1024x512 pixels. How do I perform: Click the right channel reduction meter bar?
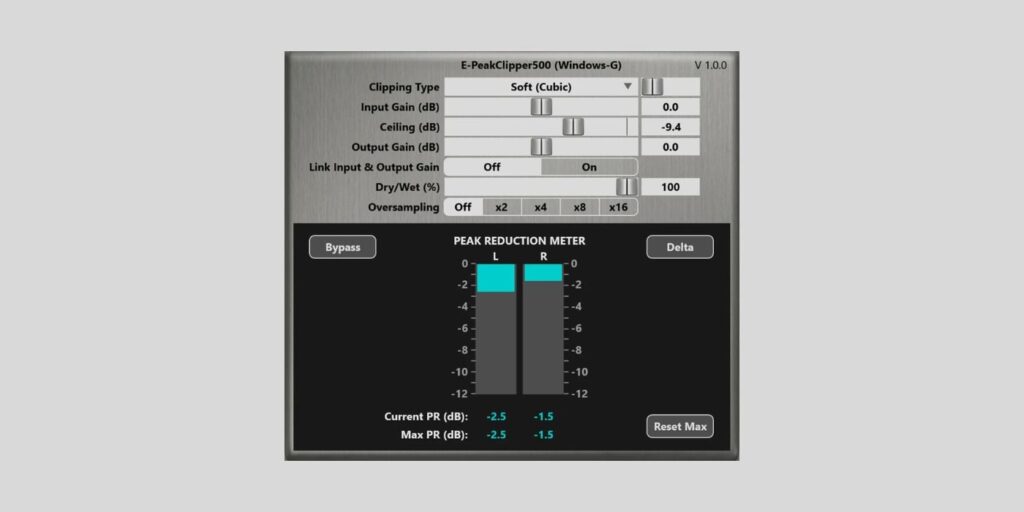[543, 328]
